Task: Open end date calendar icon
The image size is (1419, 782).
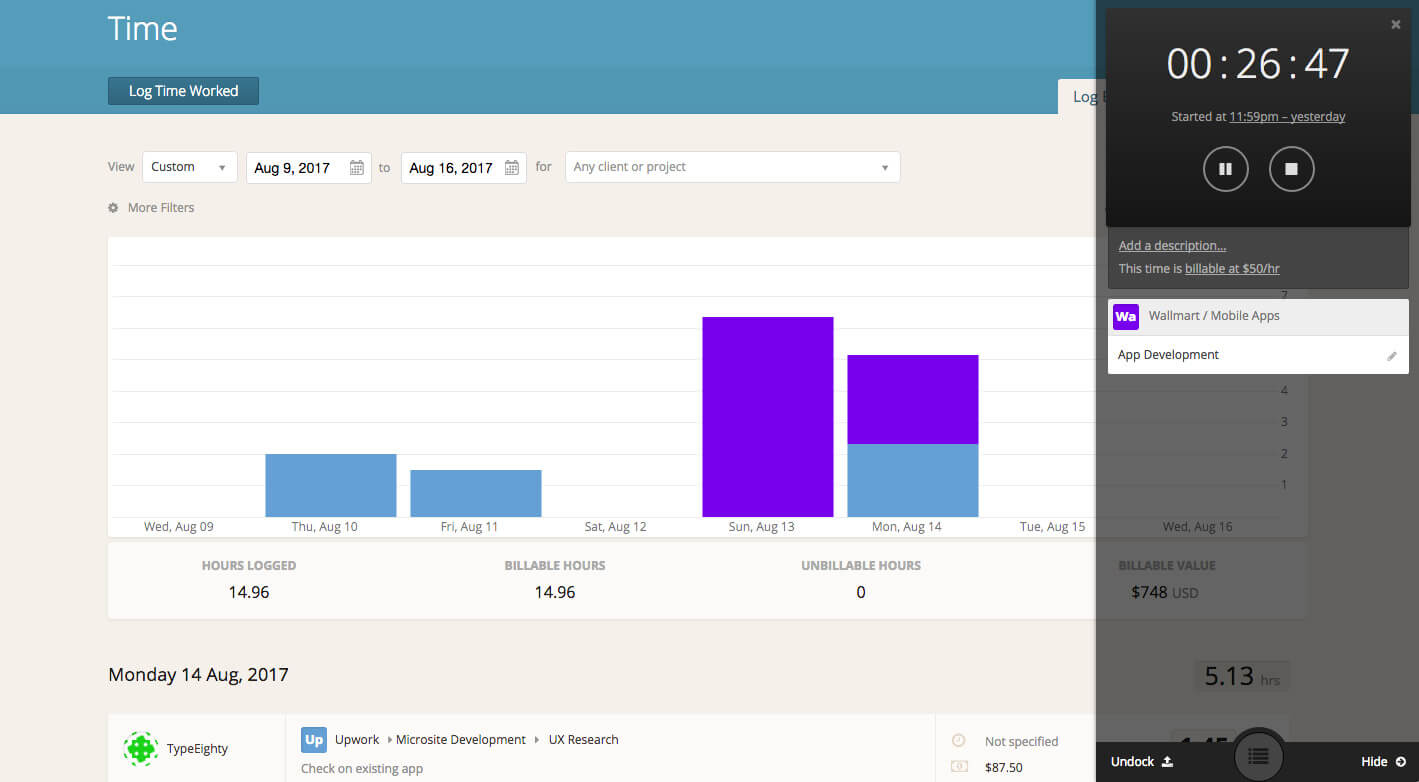Action: pos(512,168)
